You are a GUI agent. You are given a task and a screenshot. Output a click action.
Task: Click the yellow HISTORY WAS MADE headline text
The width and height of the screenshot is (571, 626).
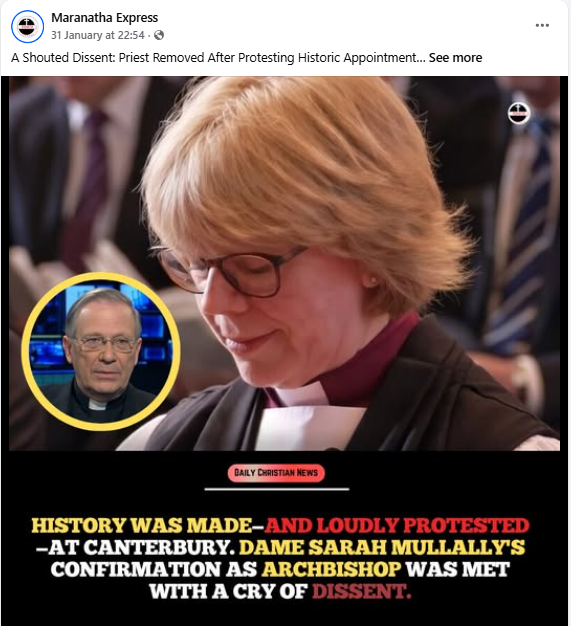[142, 525]
